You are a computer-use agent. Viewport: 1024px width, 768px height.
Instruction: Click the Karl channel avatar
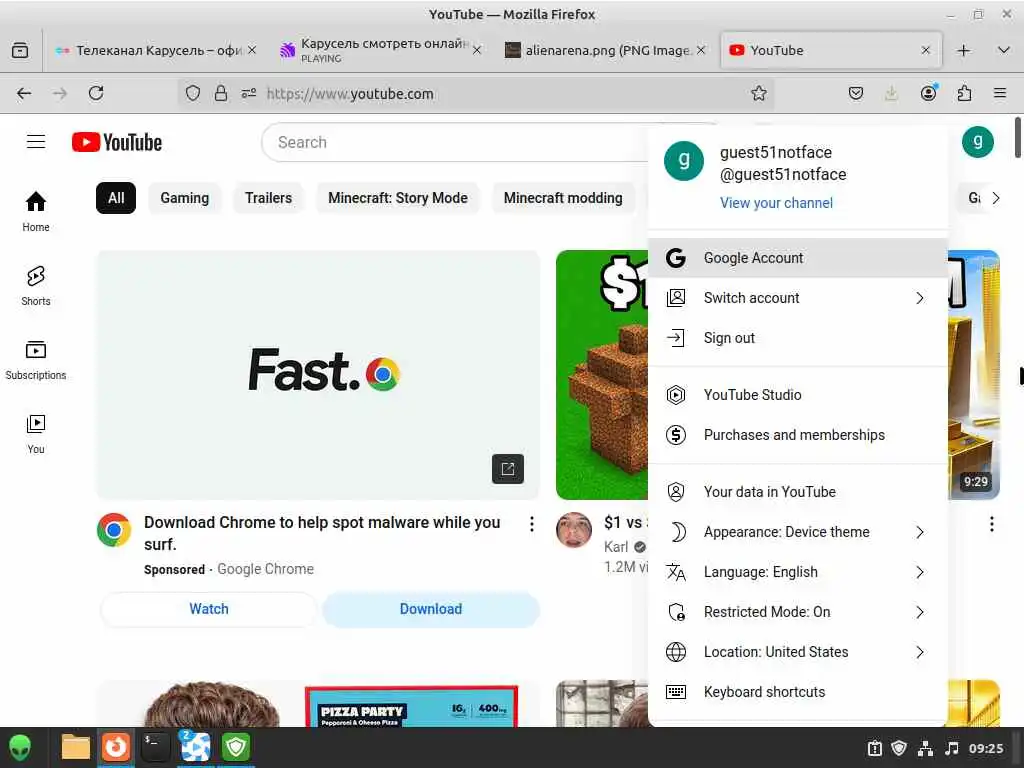click(x=573, y=530)
